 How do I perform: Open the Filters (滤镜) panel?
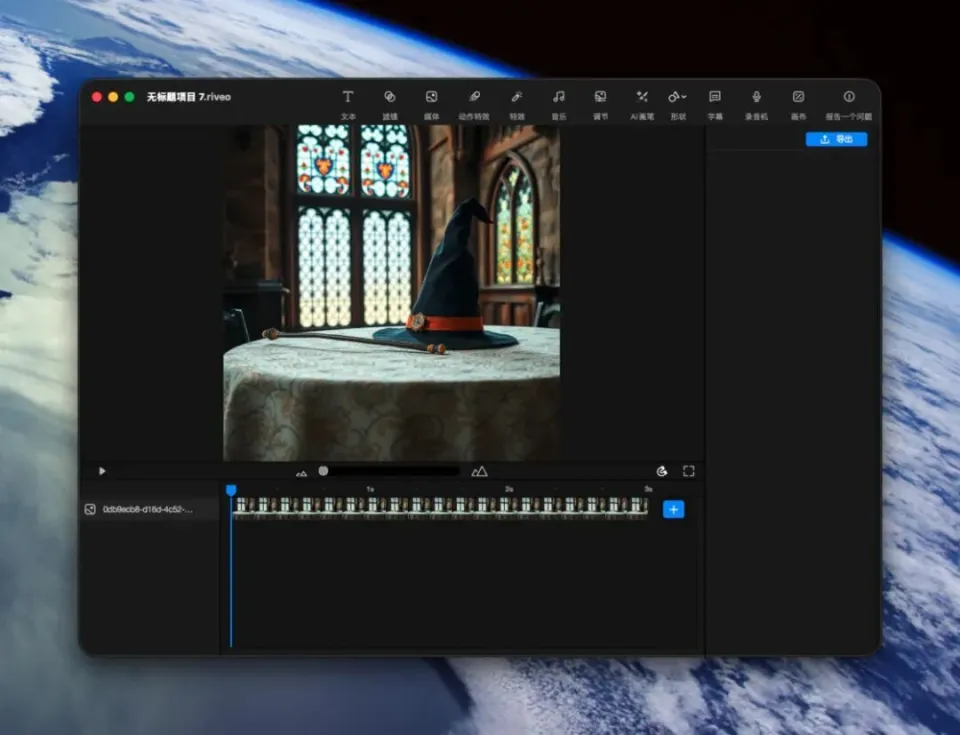click(x=390, y=98)
